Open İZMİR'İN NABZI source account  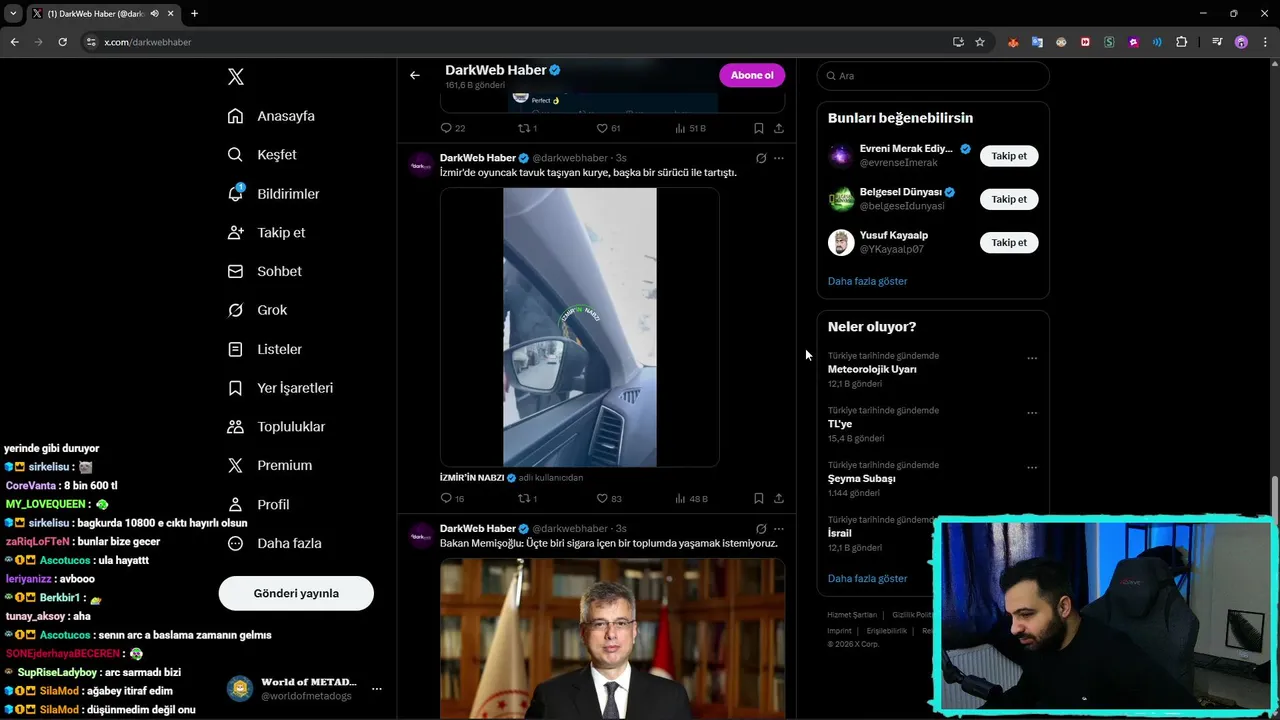[472, 478]
